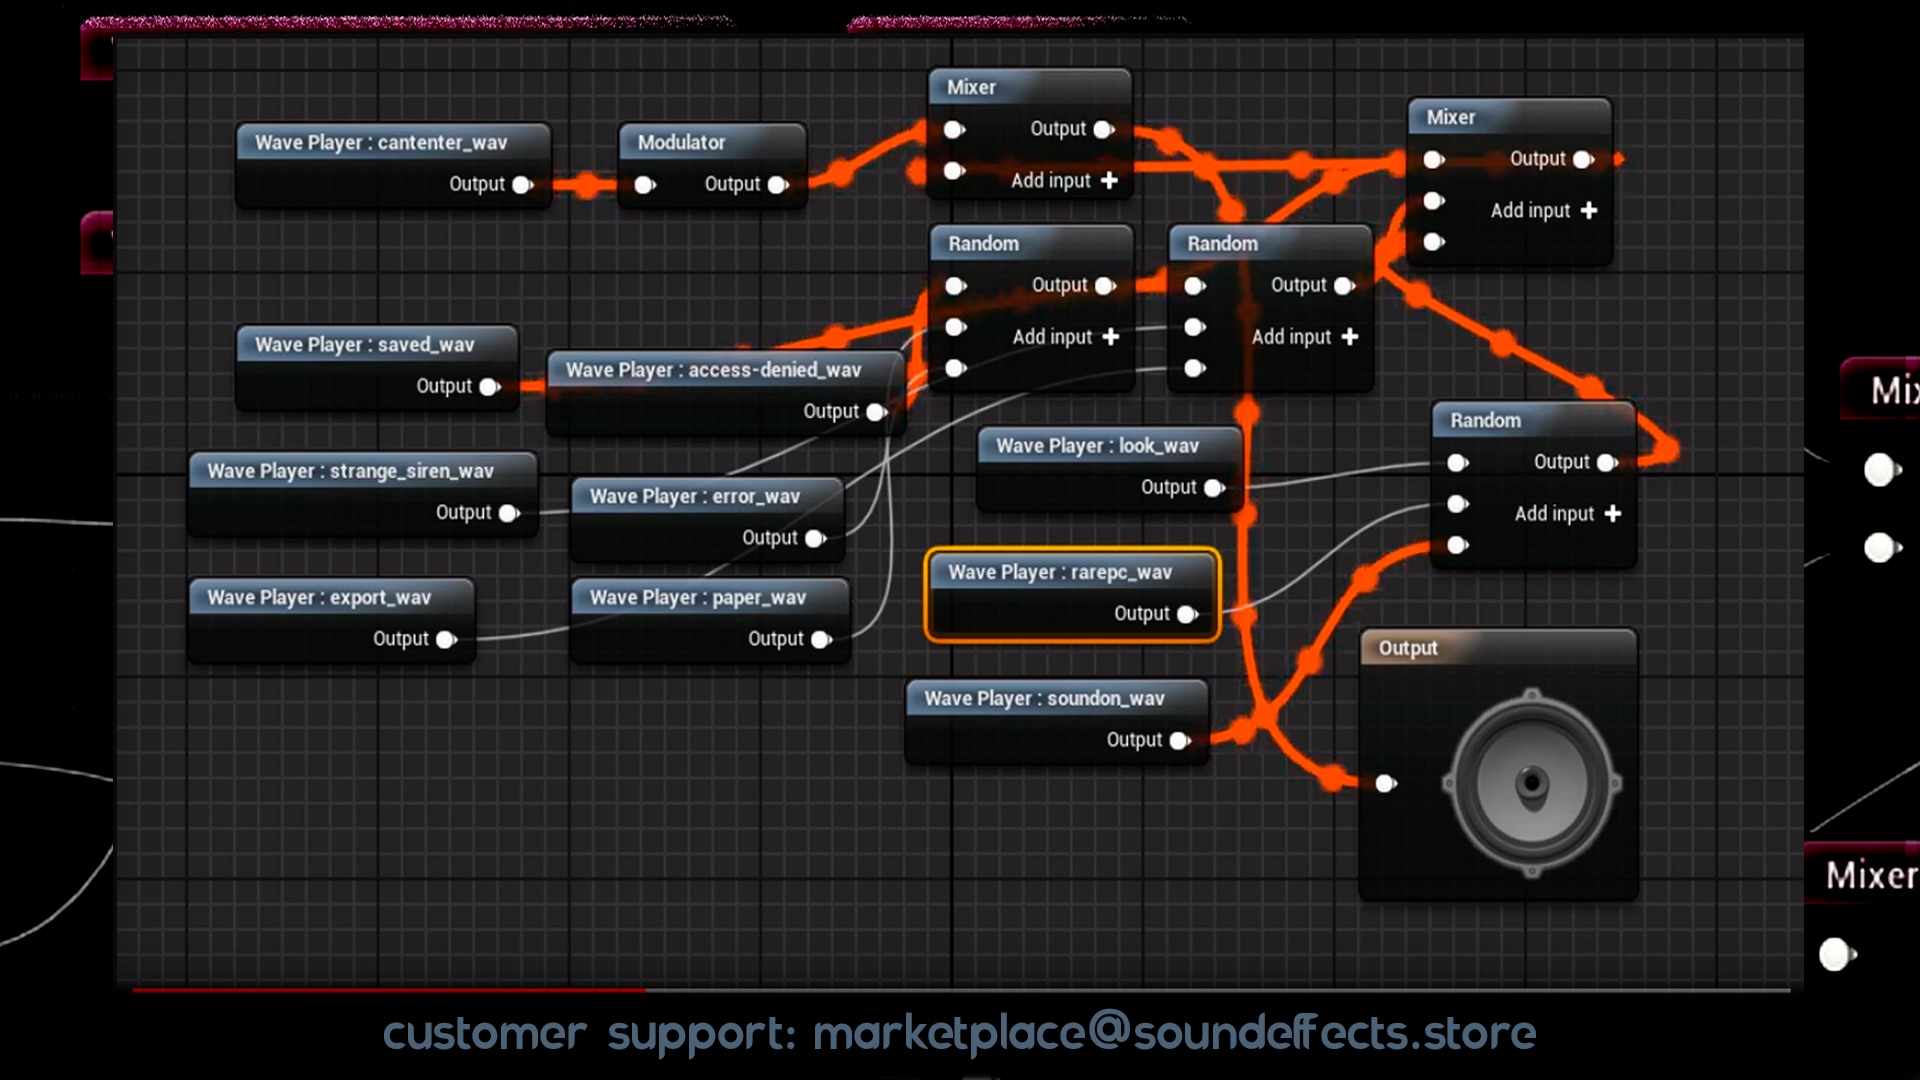Click the Output pin of cantenter_wav Wave Player
Viewport: 1920px width, 1080px height.
[x=521, y=184]
